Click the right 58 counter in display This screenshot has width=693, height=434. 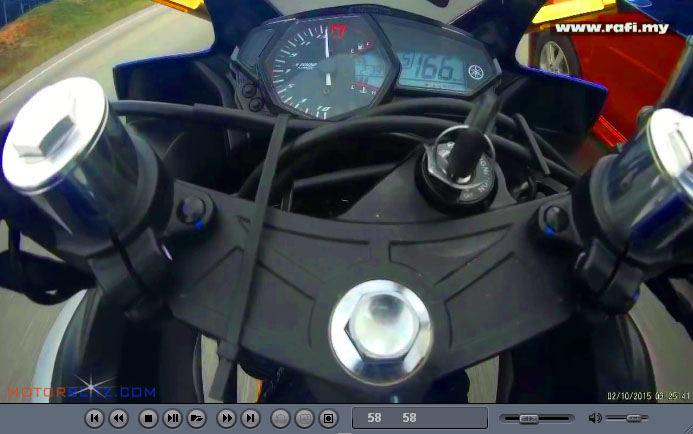[x=409, y=418]
